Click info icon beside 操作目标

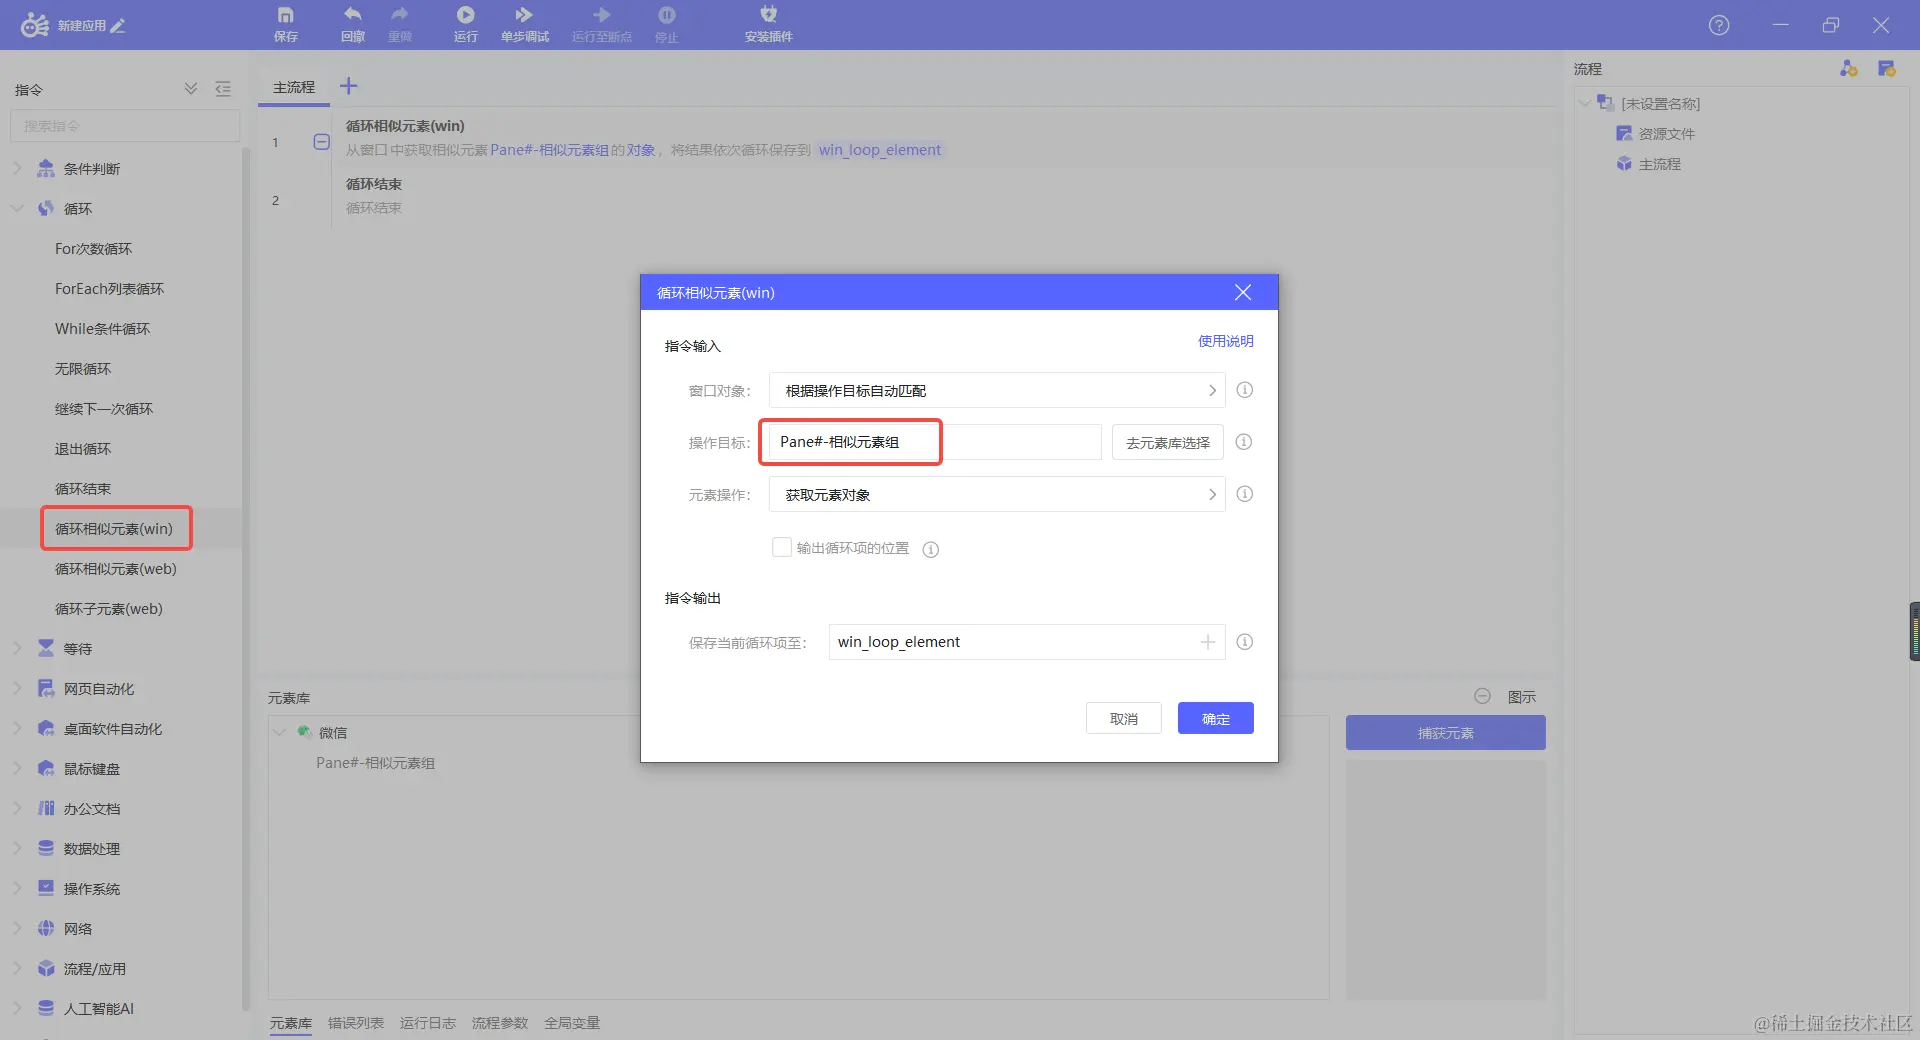pos(1244,442)
